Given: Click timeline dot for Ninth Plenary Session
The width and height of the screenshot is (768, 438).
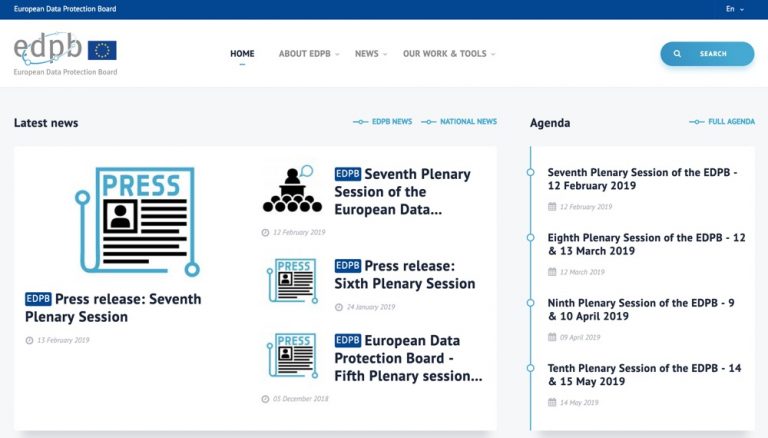Looking at the screenshot, I should pos(531,303).
